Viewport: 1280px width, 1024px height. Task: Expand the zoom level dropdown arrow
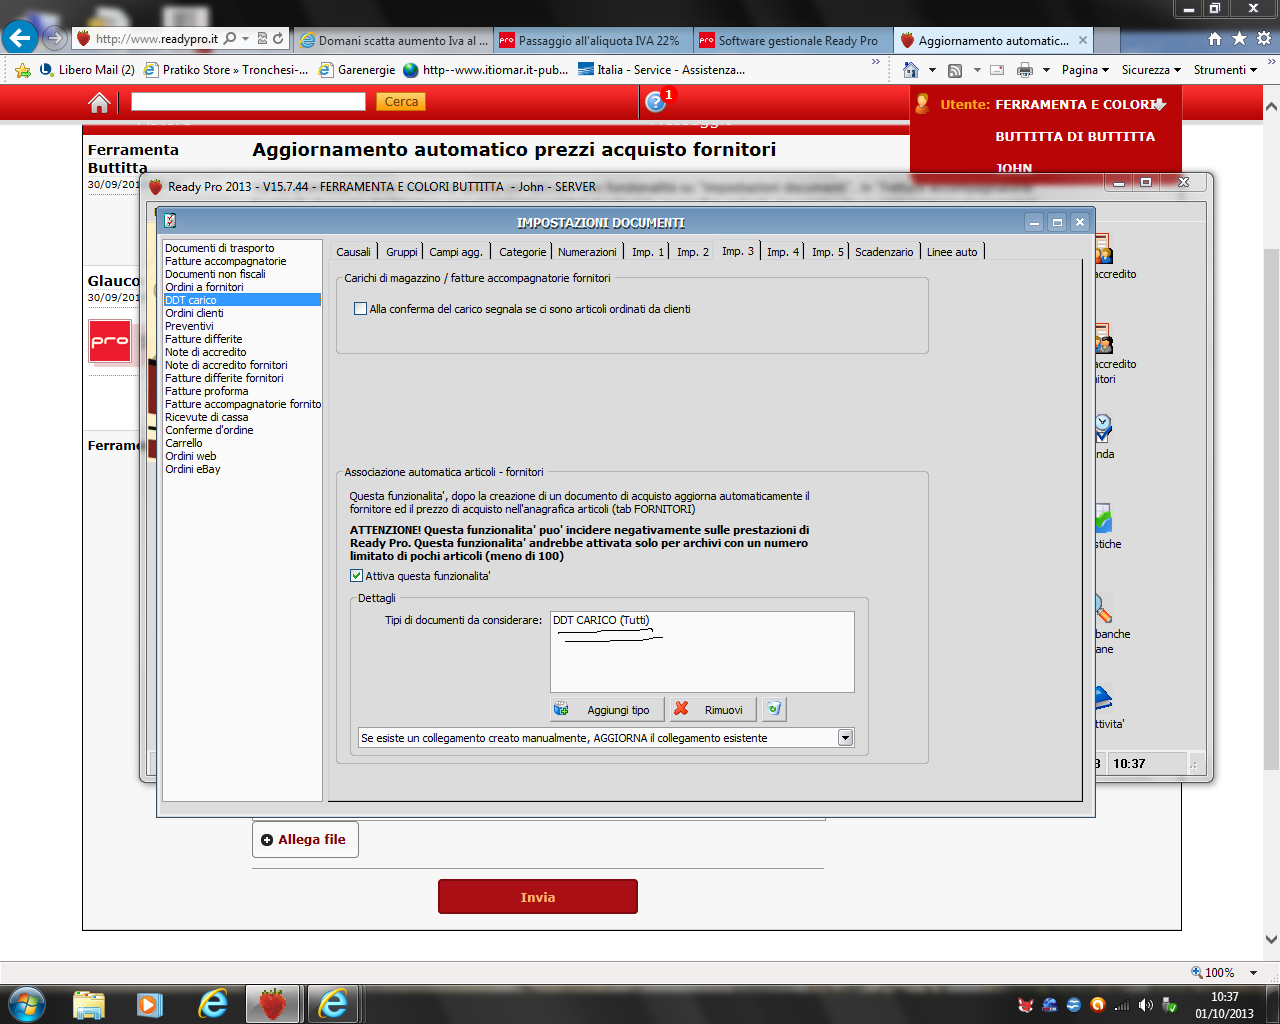(x=1253, y=973)
